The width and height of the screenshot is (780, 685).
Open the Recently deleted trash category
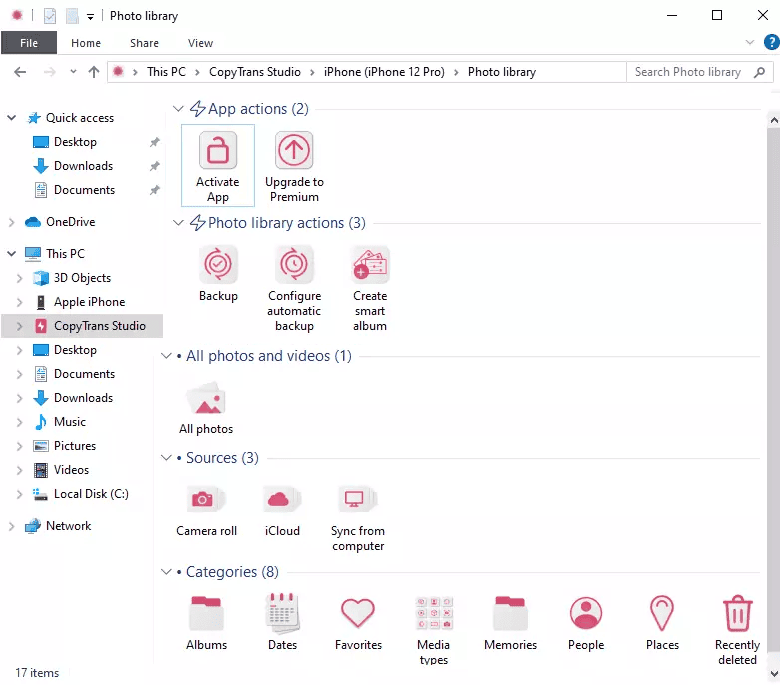[737, 631]
